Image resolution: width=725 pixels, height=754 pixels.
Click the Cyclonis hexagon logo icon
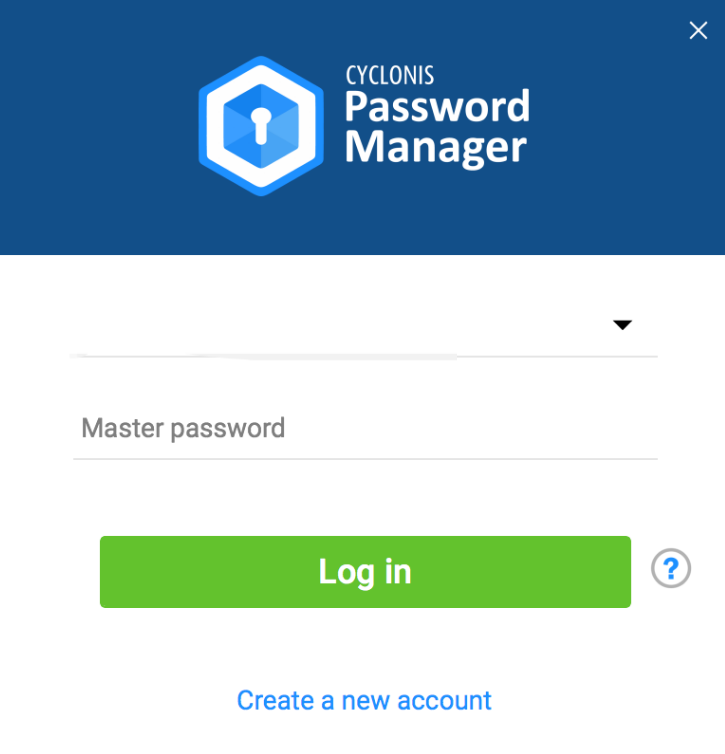[x=261, y=126]
